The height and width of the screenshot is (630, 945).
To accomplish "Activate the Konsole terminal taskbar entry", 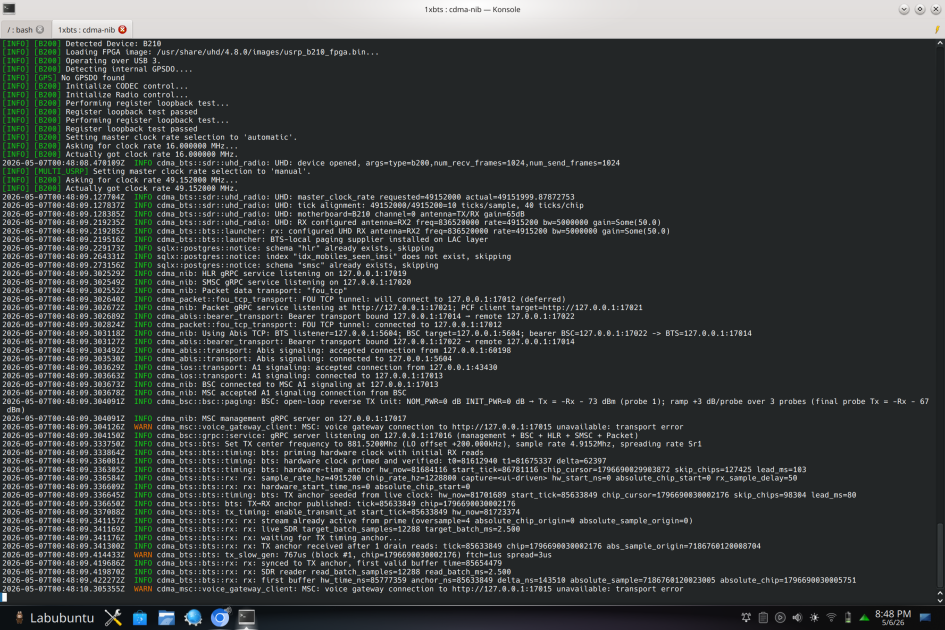I will pos(246,617).
